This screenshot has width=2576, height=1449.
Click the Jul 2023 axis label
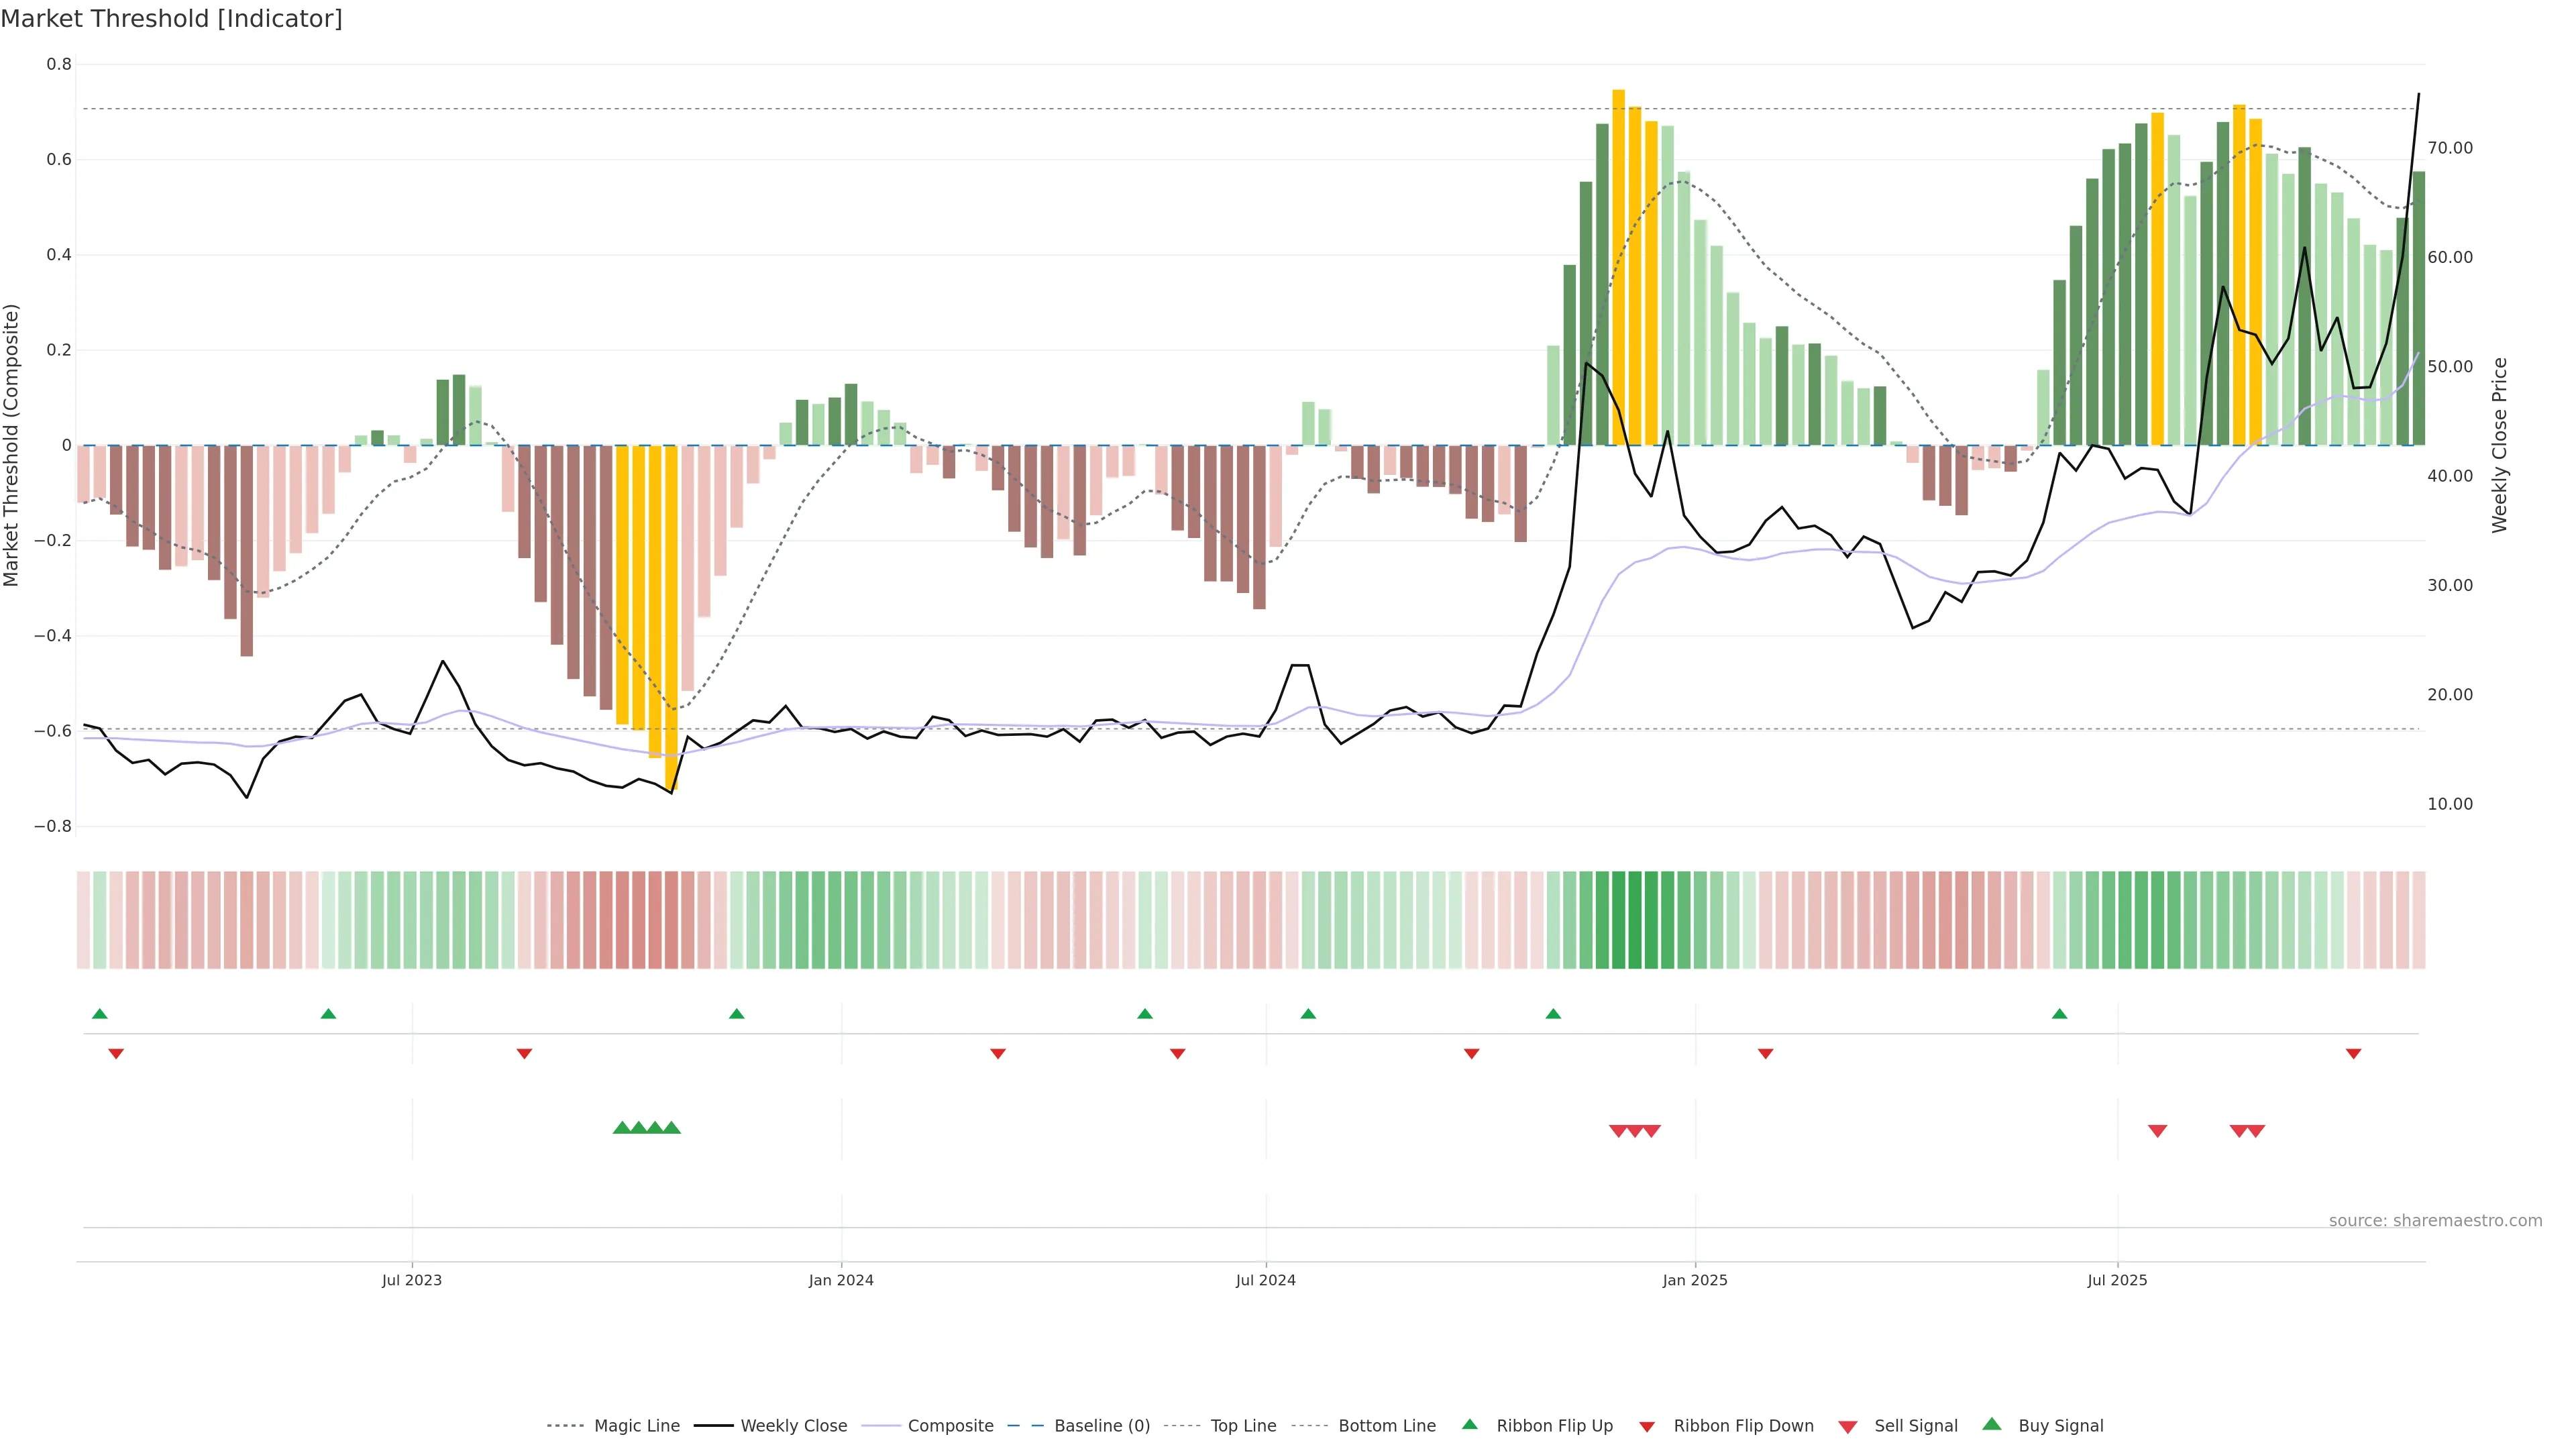click(x=411, y=1280)
